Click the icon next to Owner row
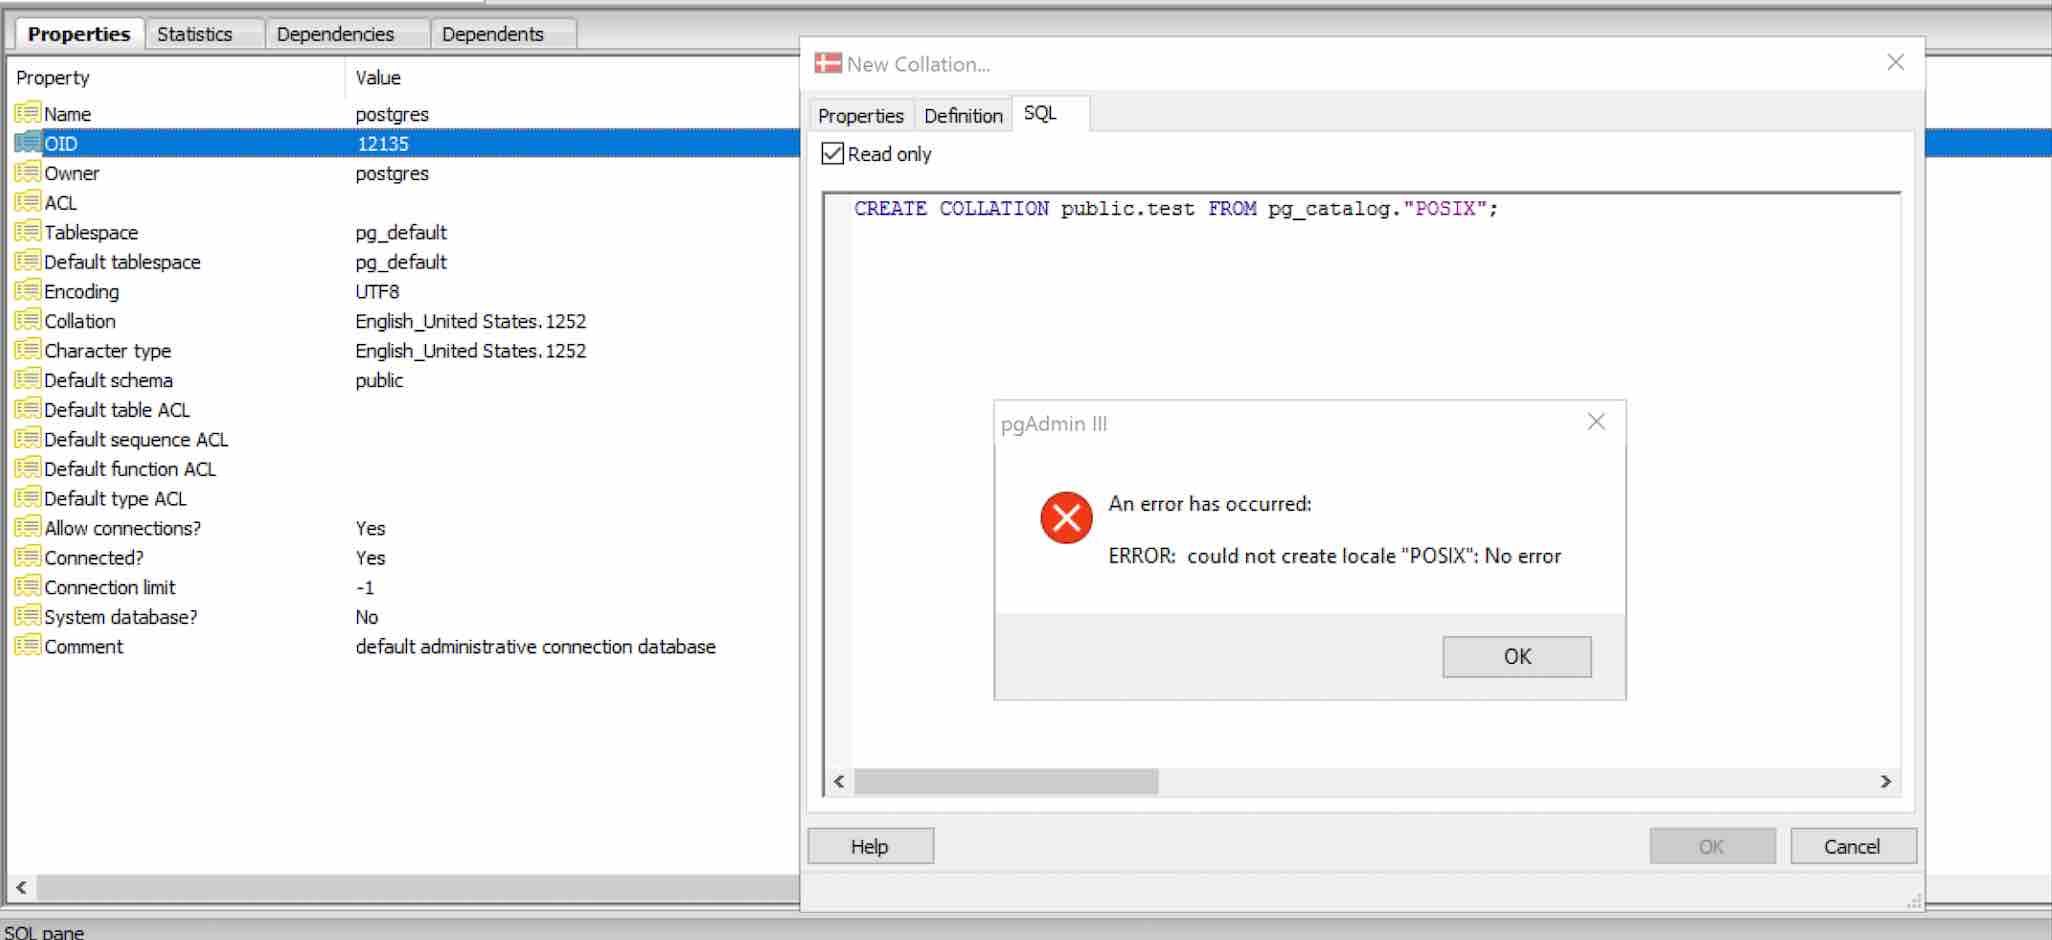 click(x=27, y=173)
